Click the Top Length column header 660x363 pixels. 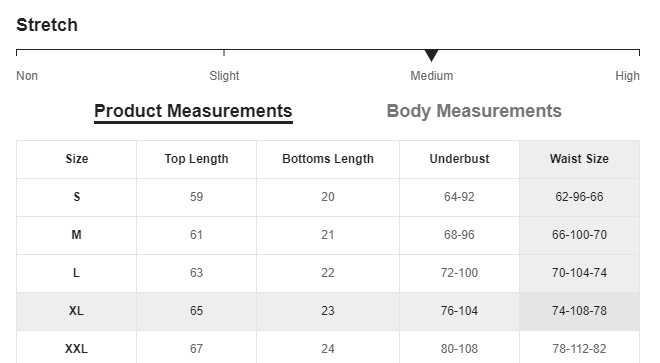coord(196,159)
